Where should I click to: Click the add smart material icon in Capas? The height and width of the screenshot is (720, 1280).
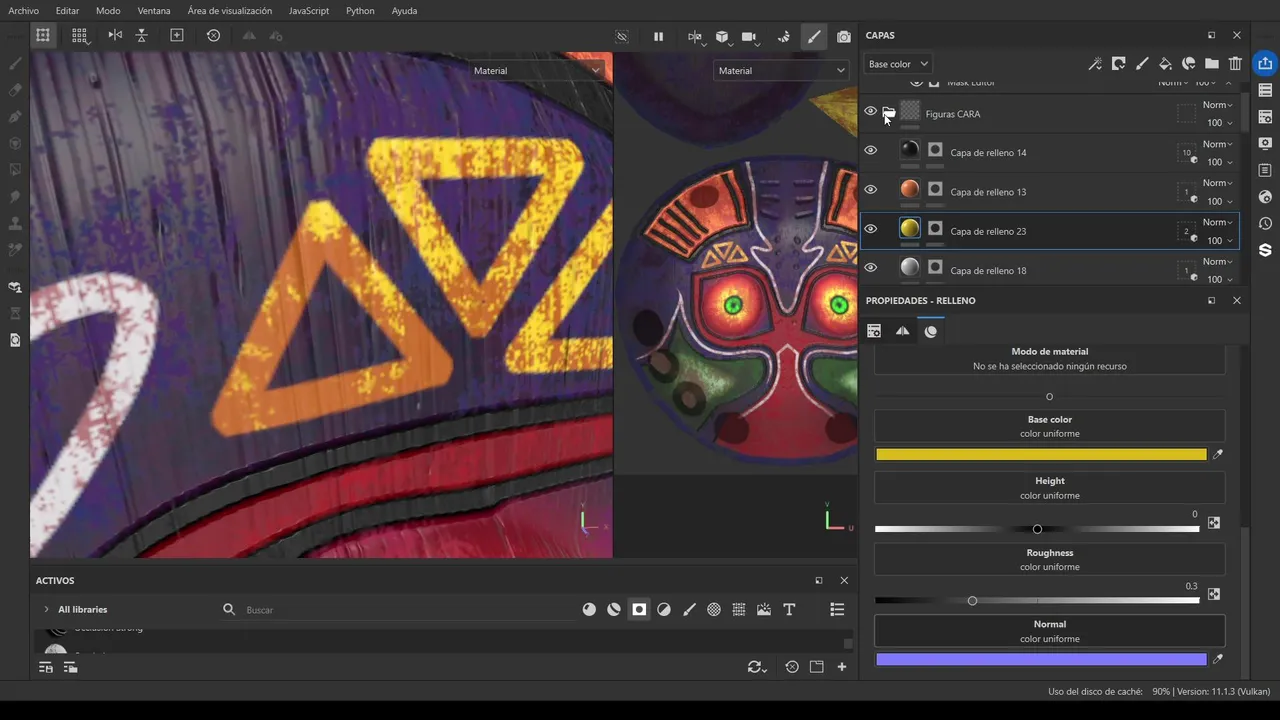pos(1188,64)
